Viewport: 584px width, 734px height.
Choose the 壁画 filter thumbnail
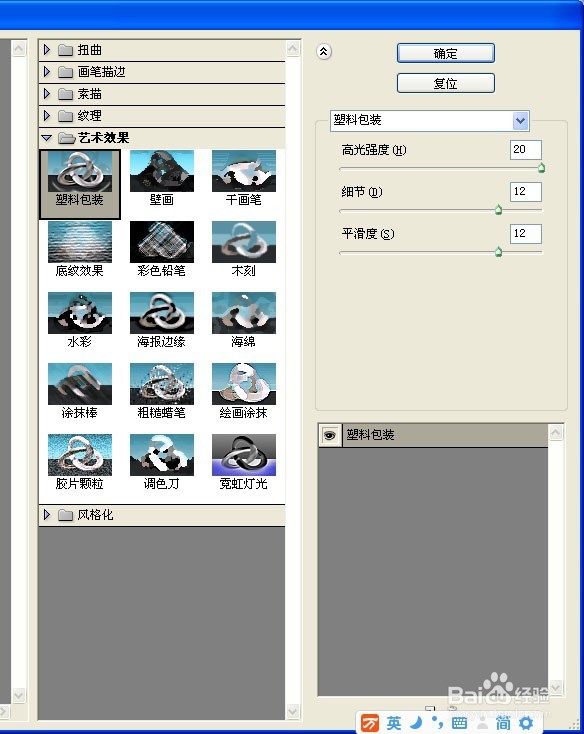tap(162, 171)
